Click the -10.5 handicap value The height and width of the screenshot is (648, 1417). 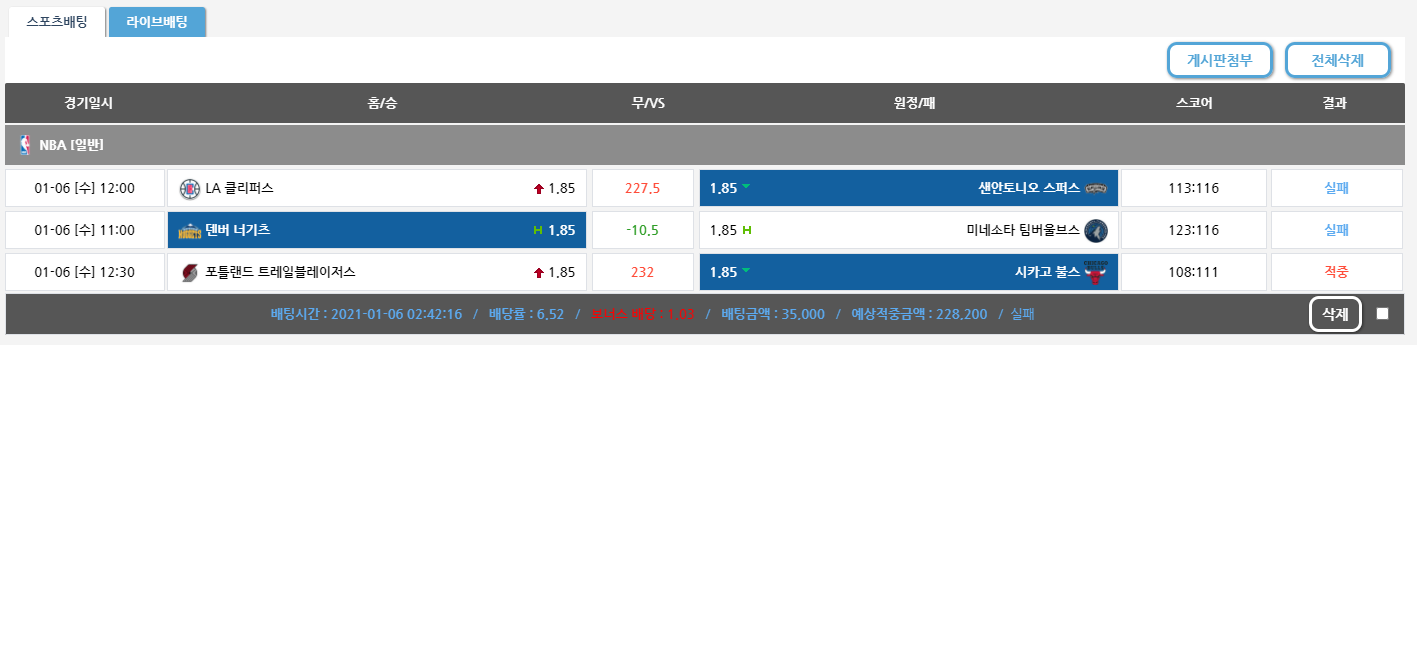pos(642,230)
